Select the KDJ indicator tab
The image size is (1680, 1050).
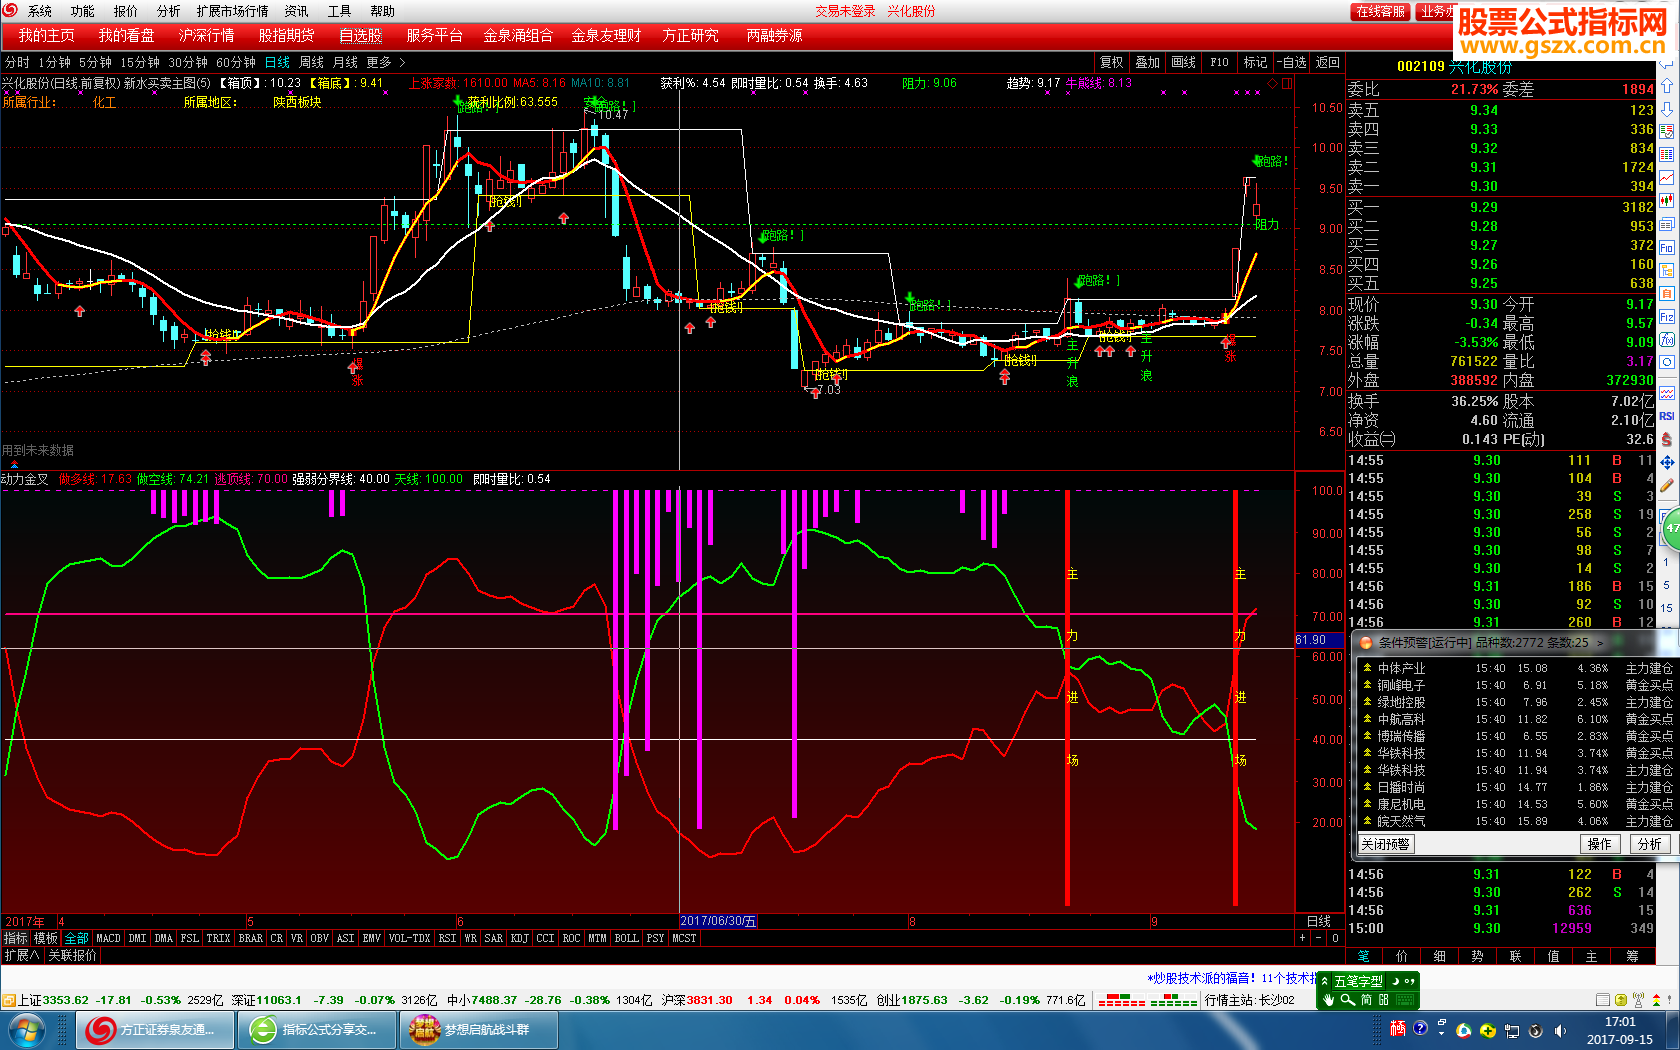[x=519, y=938]
